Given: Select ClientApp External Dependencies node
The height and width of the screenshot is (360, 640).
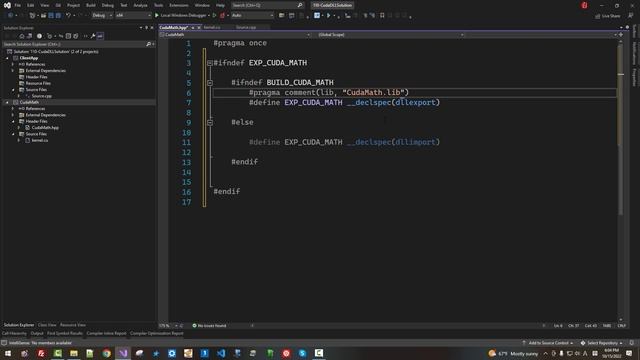Looking at the screenshot, I should coord(45,71).
